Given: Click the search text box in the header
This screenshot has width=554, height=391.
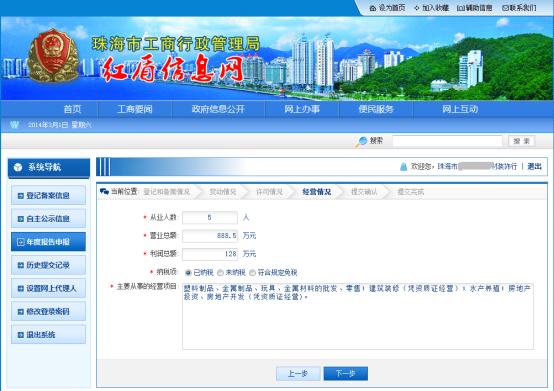Looking at the screenshot, I should [447, 141].
